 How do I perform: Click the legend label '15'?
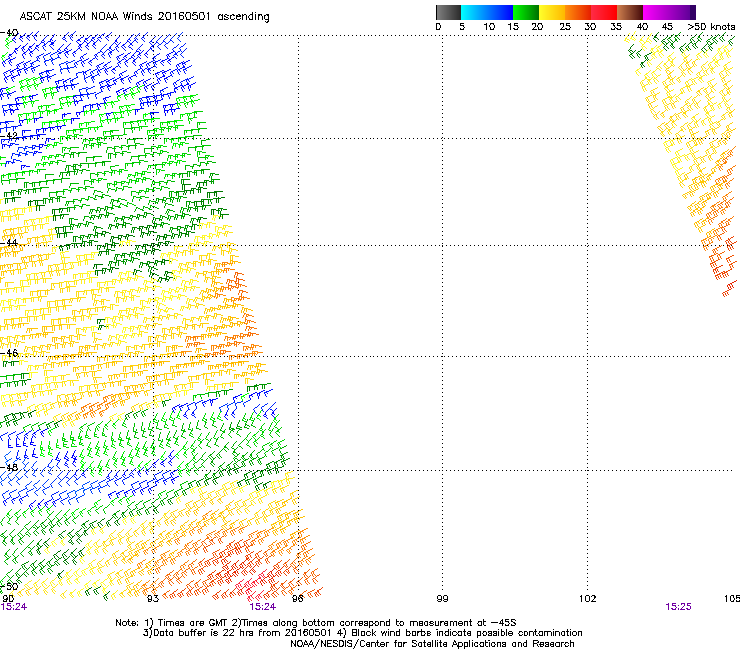point(513,27)
